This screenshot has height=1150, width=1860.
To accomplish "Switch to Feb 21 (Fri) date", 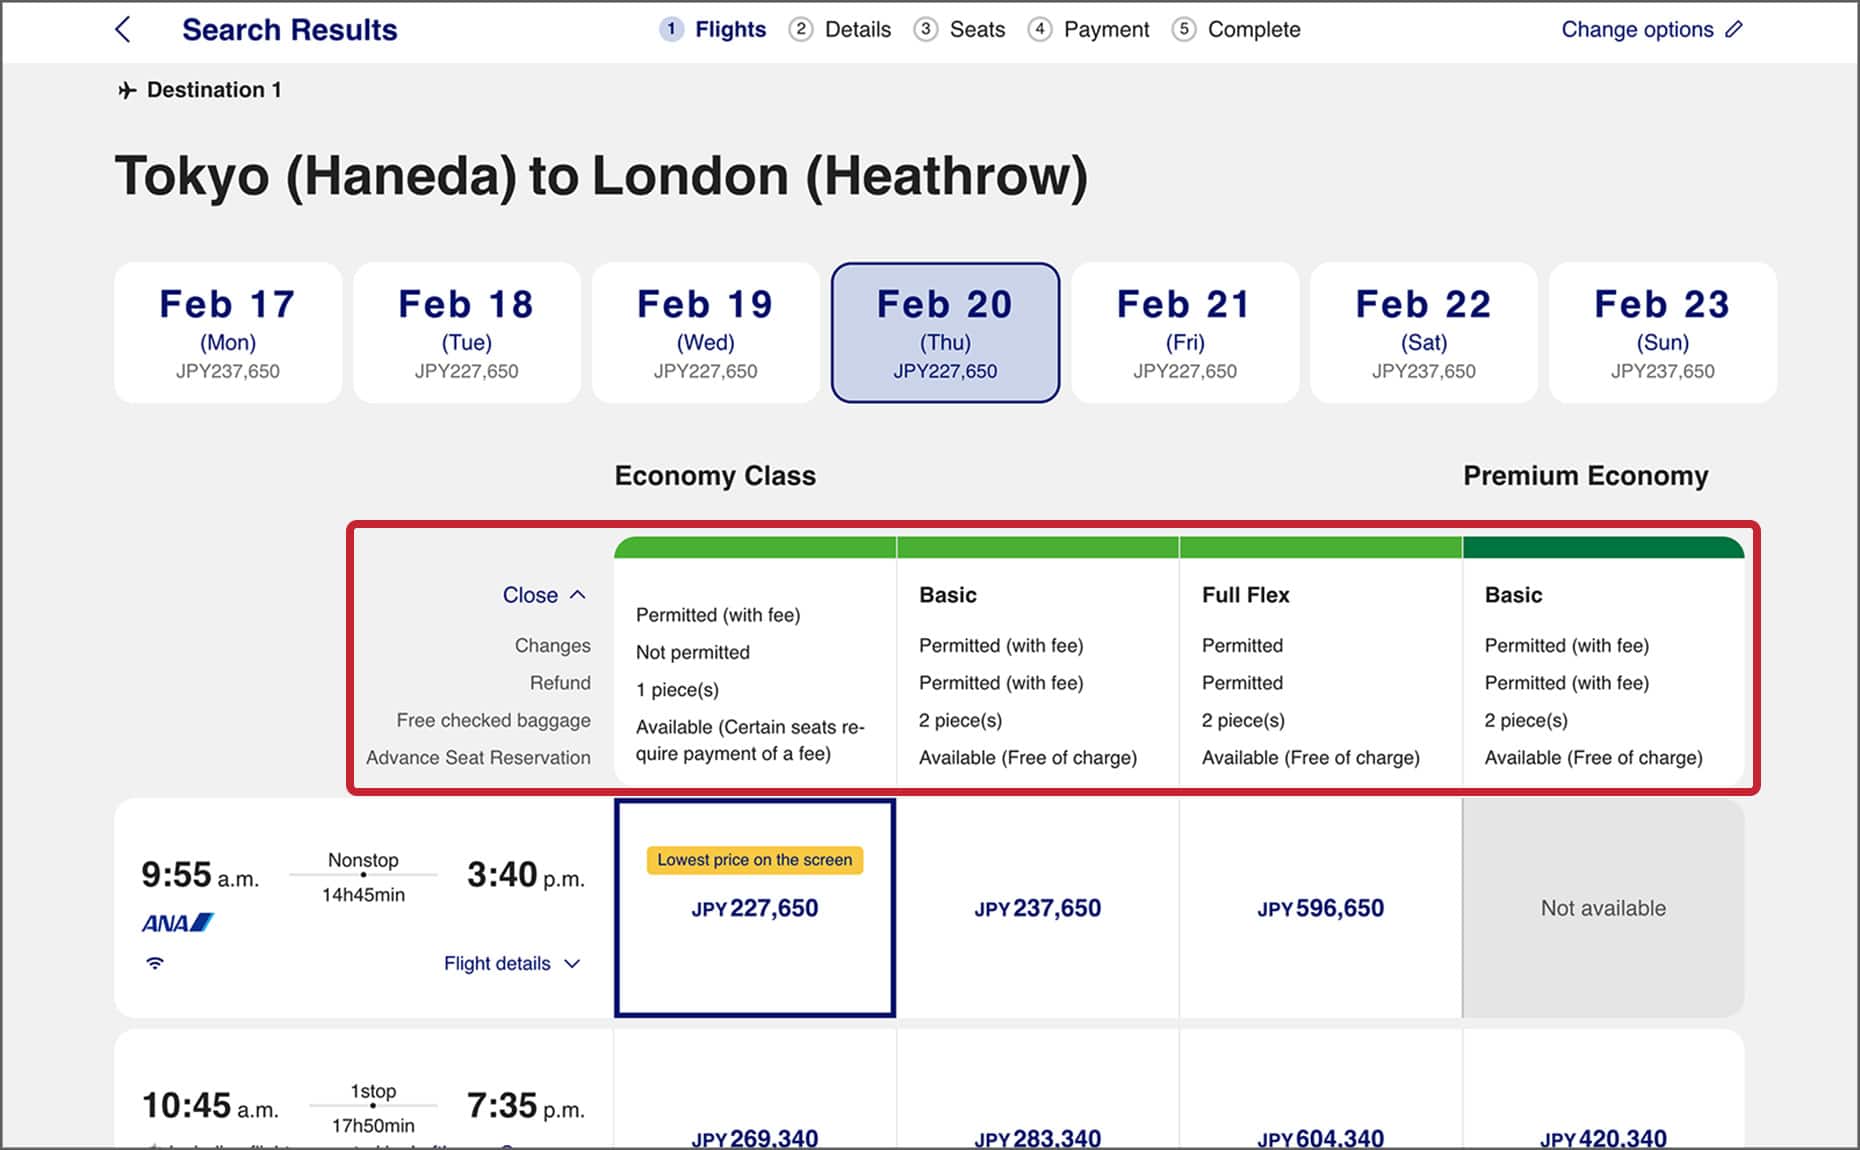I will pyautogui.click(x=1184, y=333).
